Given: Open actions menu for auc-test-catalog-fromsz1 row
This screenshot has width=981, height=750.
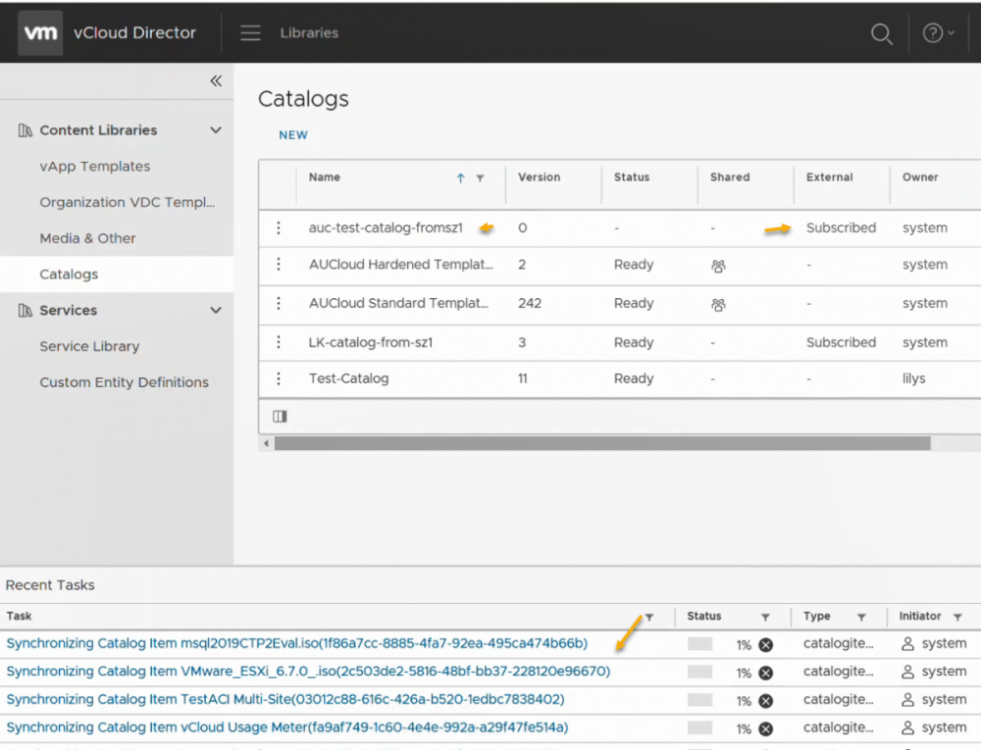Looking at the screenshot, I should (279, 228).
